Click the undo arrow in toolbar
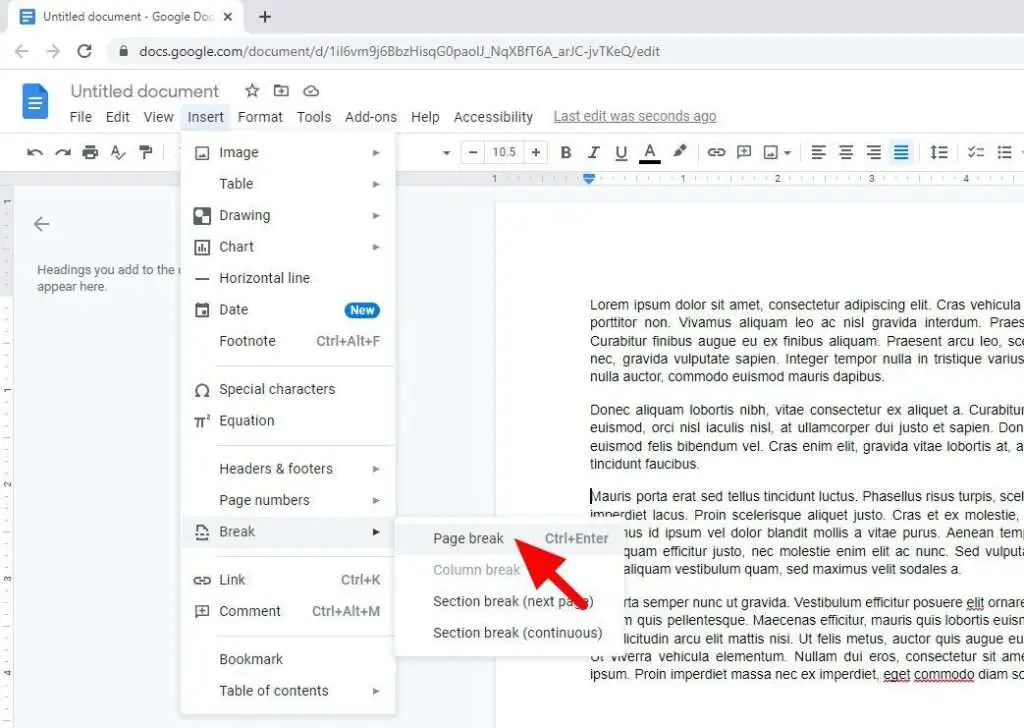1024x728 pixels. tap(35, 153)
